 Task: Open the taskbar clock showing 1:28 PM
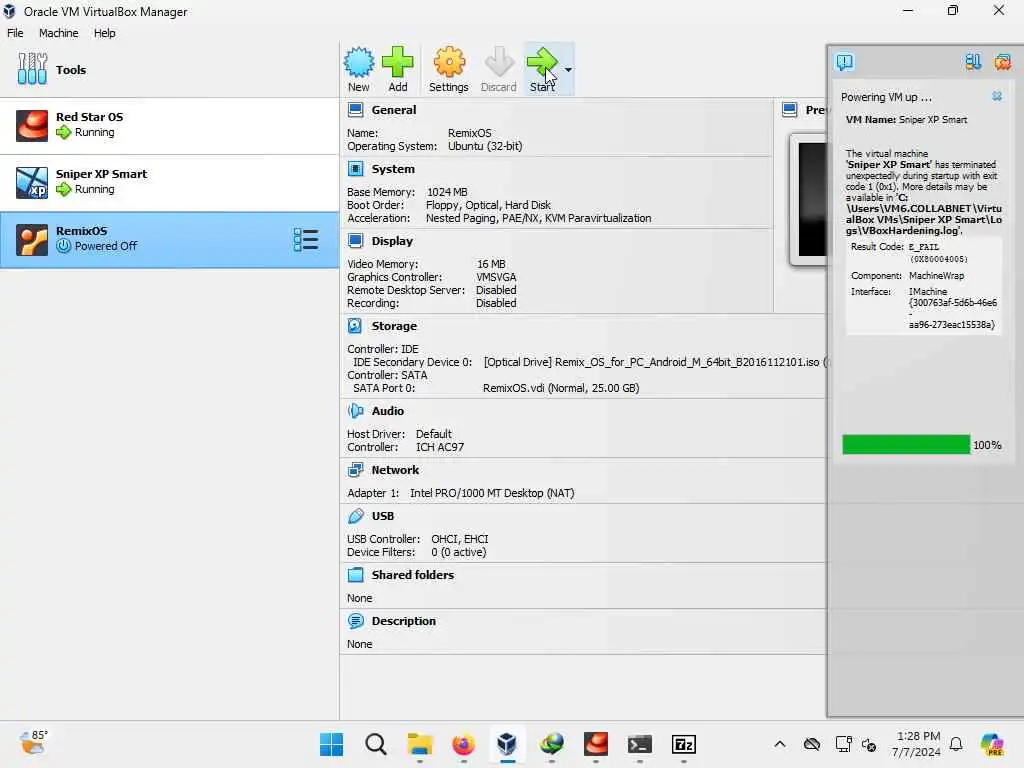(x=918, y=744)
